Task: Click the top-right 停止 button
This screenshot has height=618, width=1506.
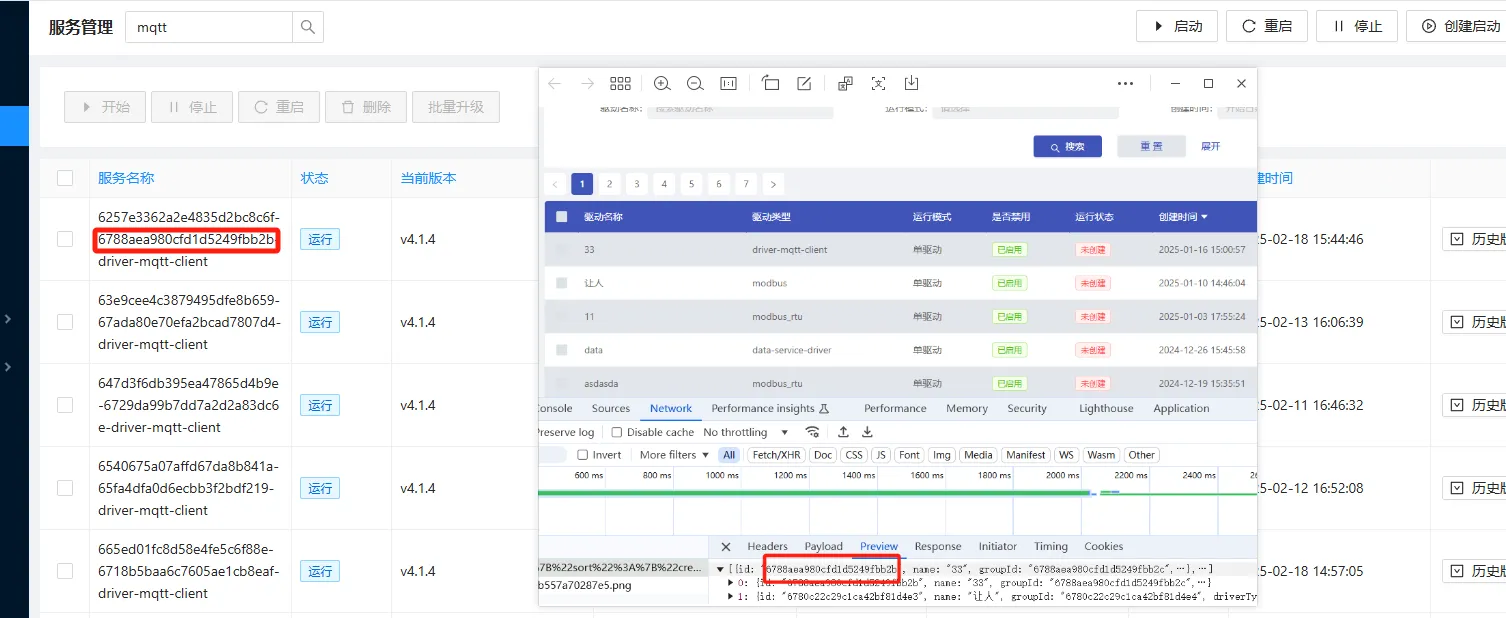Action: [1356, 26]
